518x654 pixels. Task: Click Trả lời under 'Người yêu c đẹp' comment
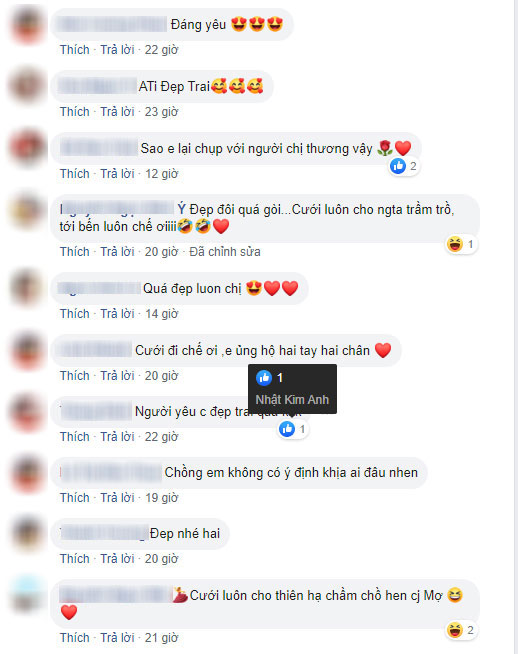(x=117, y=437)
